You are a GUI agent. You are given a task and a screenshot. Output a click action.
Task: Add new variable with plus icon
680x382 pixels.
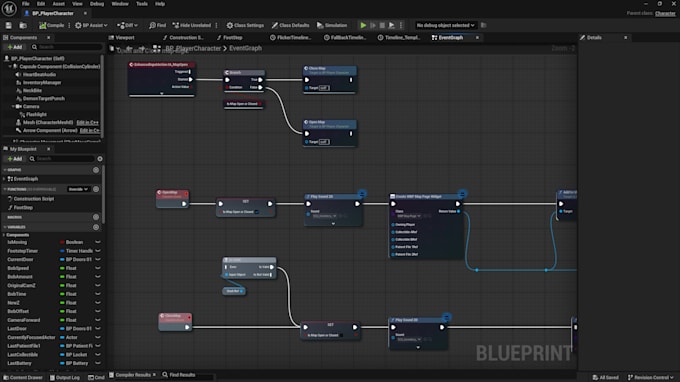[x=96, y=227]
